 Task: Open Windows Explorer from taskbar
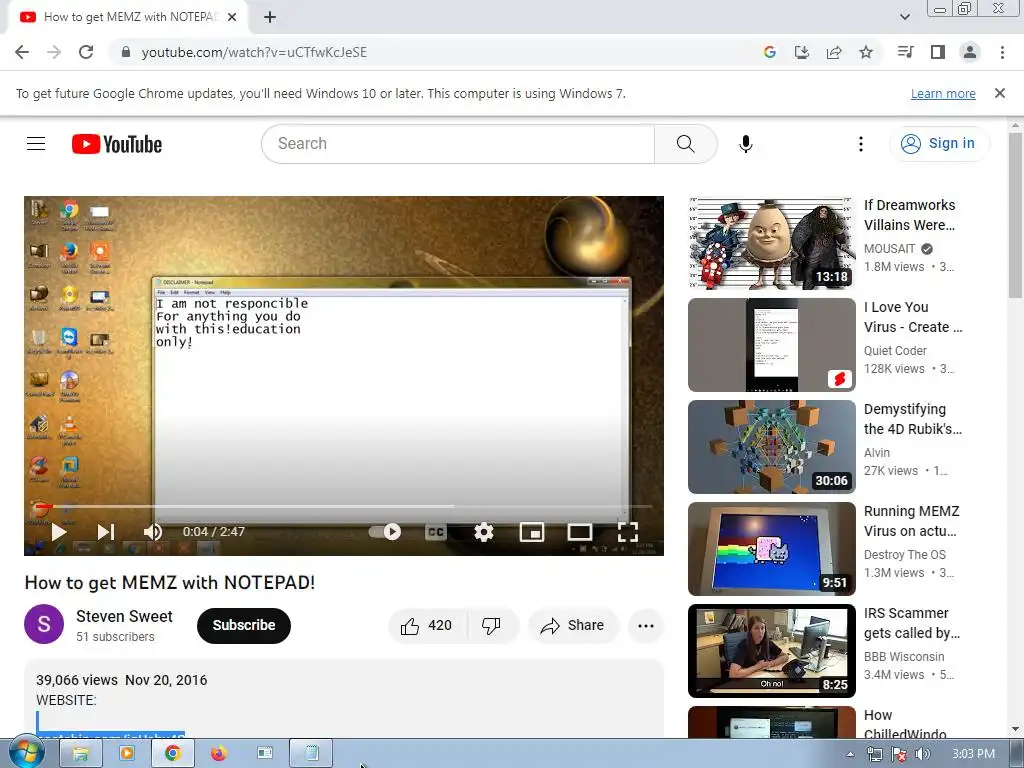click(80, 754)
